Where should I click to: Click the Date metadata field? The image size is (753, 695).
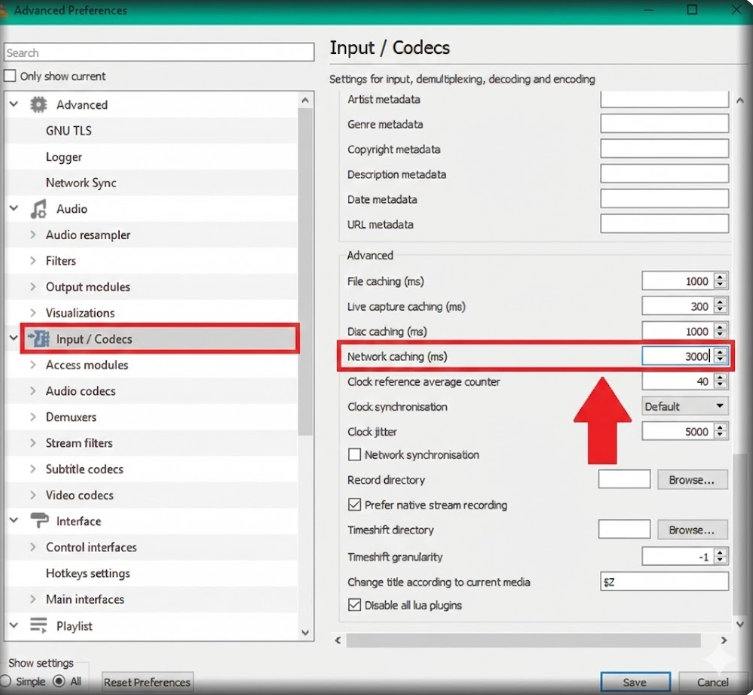coord(664,198)
